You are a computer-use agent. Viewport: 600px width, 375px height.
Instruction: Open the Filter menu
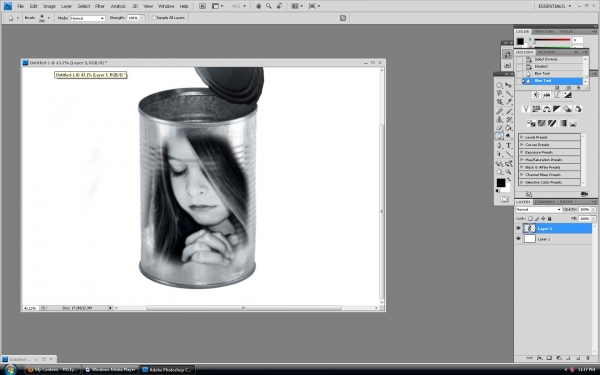(99, 6)
